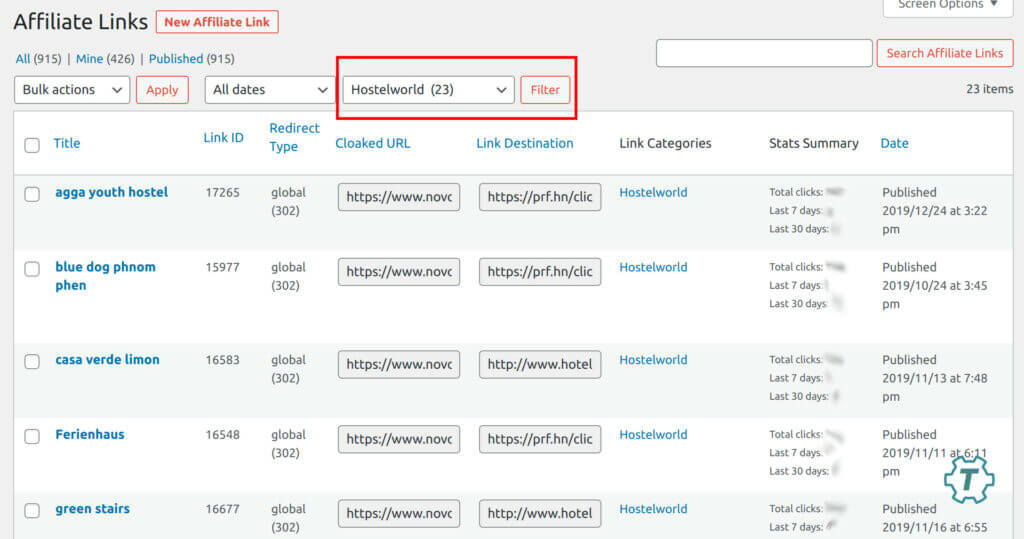Click the Affiliate Links page heading
The height and width of the screenshot is (539, 1024).
click(x=81, y=22)
